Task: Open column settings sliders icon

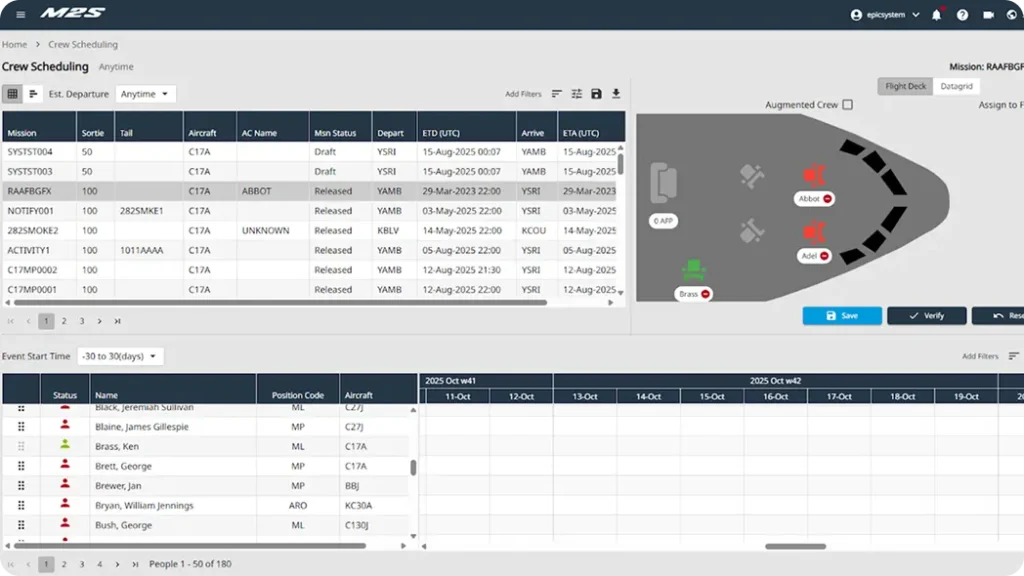Action: pos(577,94)
